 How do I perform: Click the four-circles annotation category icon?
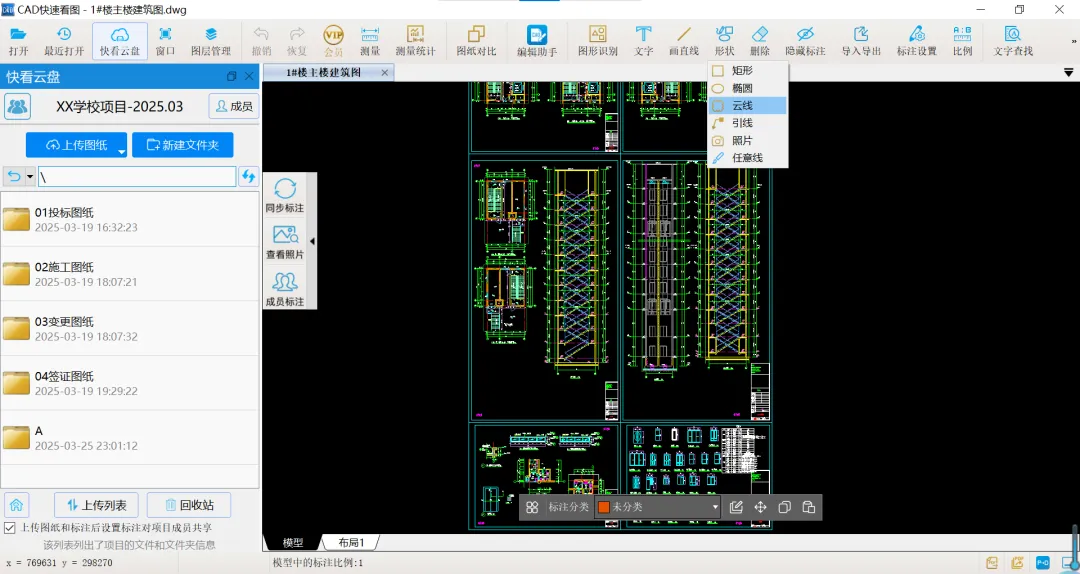[x=532, y=507]
